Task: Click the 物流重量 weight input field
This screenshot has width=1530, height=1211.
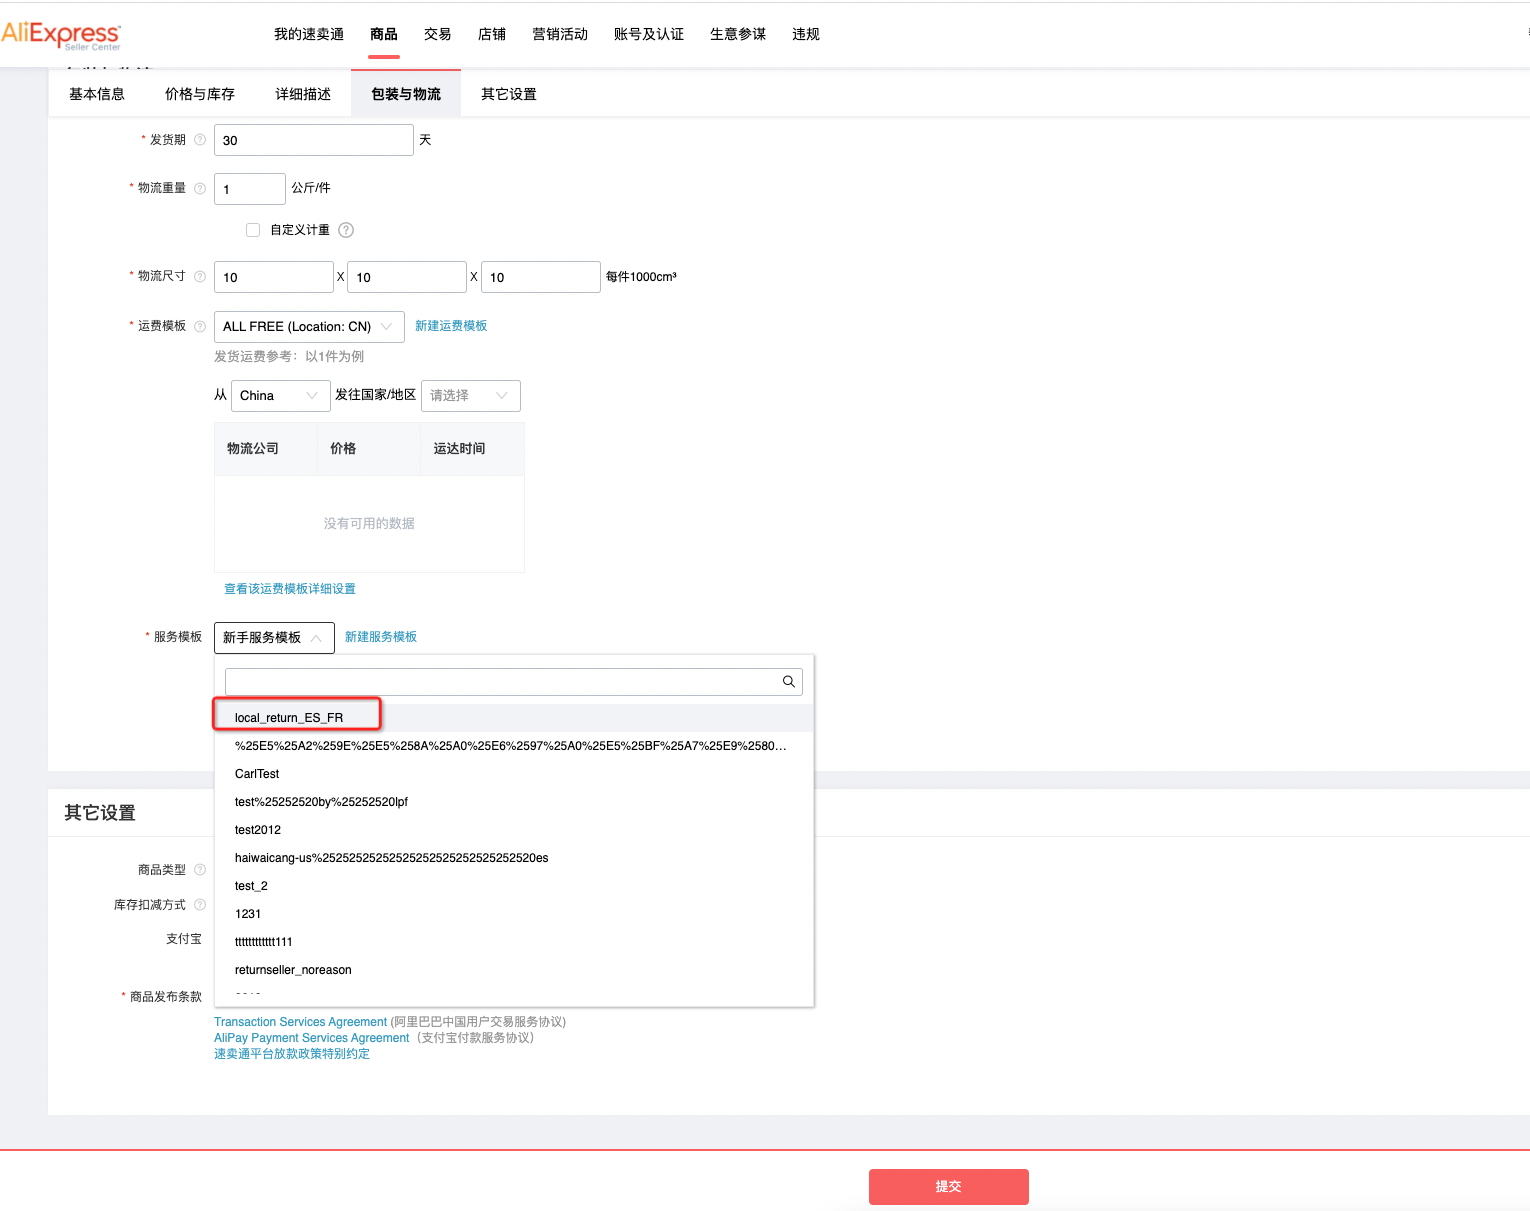Action: point(250,189)
